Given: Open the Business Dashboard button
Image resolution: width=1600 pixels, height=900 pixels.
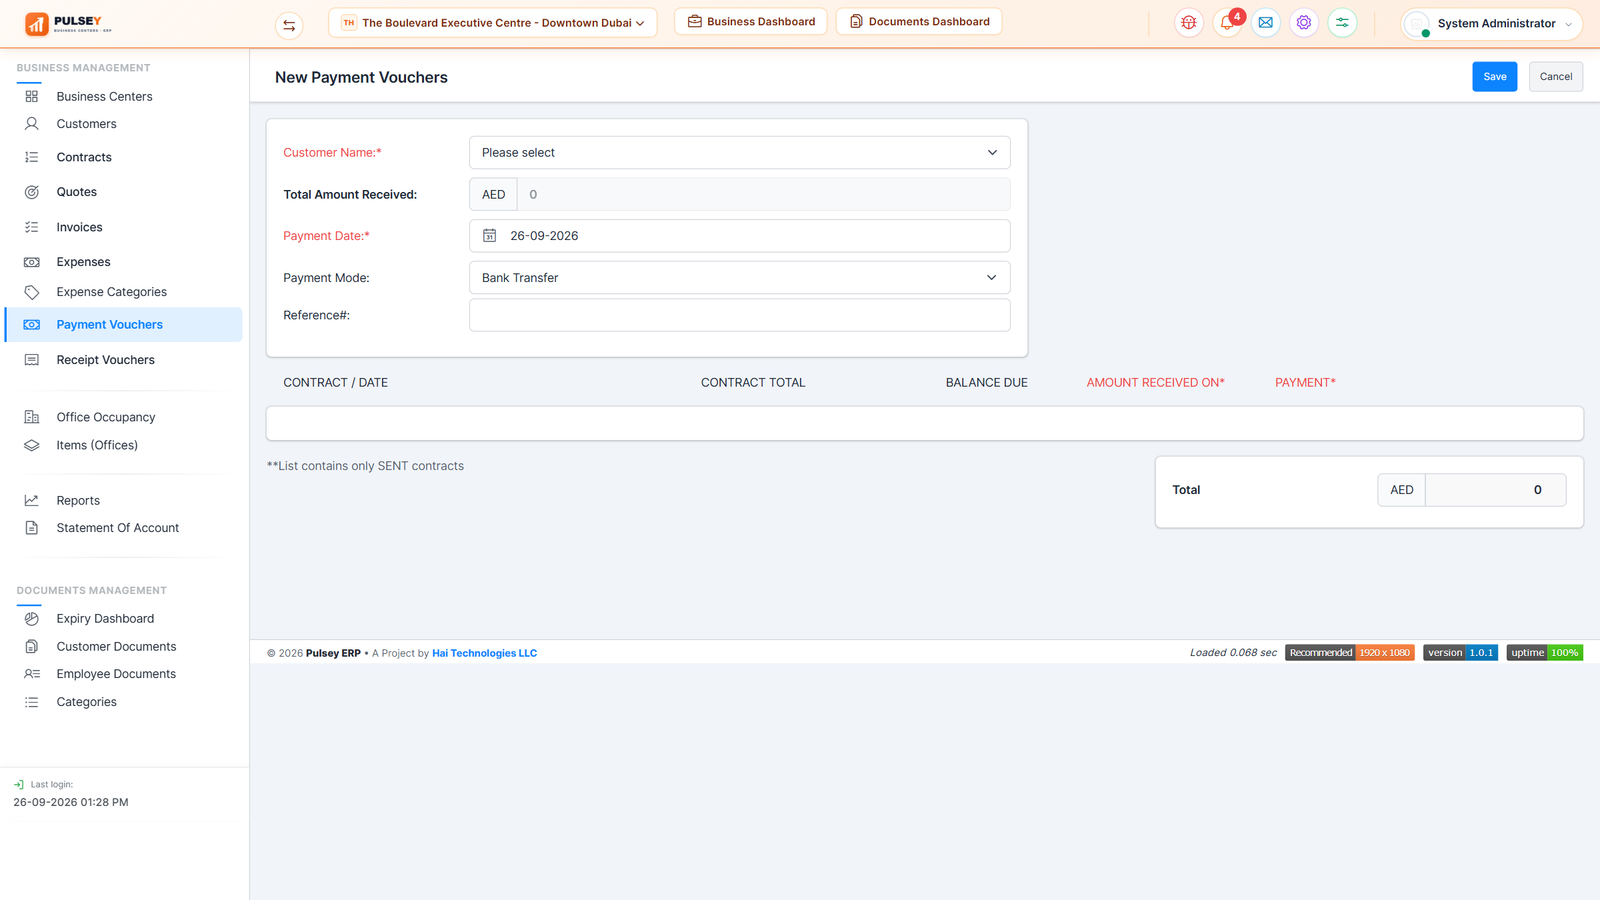Looking at the screenshot, I should [751, 22].
